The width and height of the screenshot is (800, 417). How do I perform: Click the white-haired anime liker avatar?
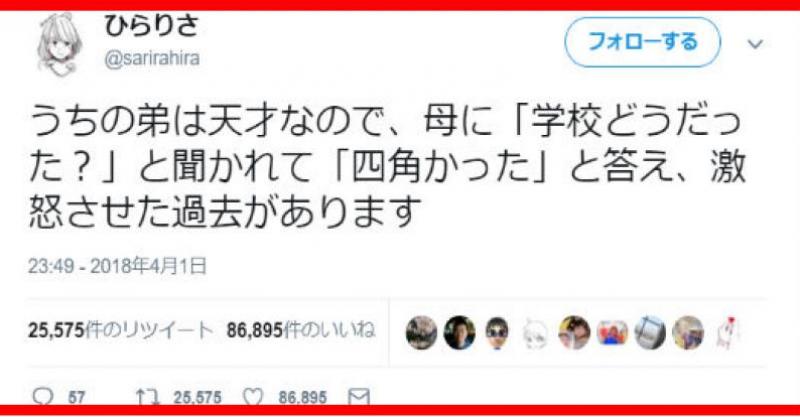[535, 333]
